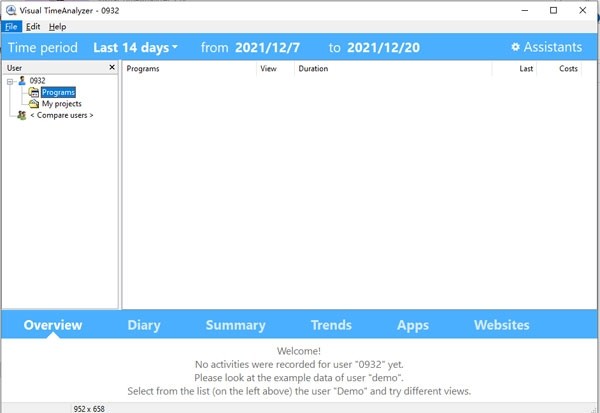Open the Help menu

[x=57, y=27]
